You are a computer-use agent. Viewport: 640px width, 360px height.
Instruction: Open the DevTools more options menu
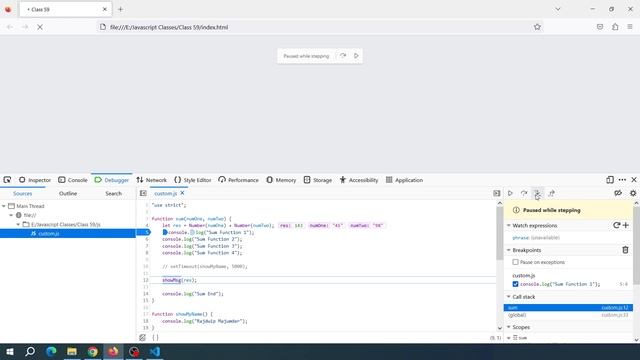click(x=622, y=180)
